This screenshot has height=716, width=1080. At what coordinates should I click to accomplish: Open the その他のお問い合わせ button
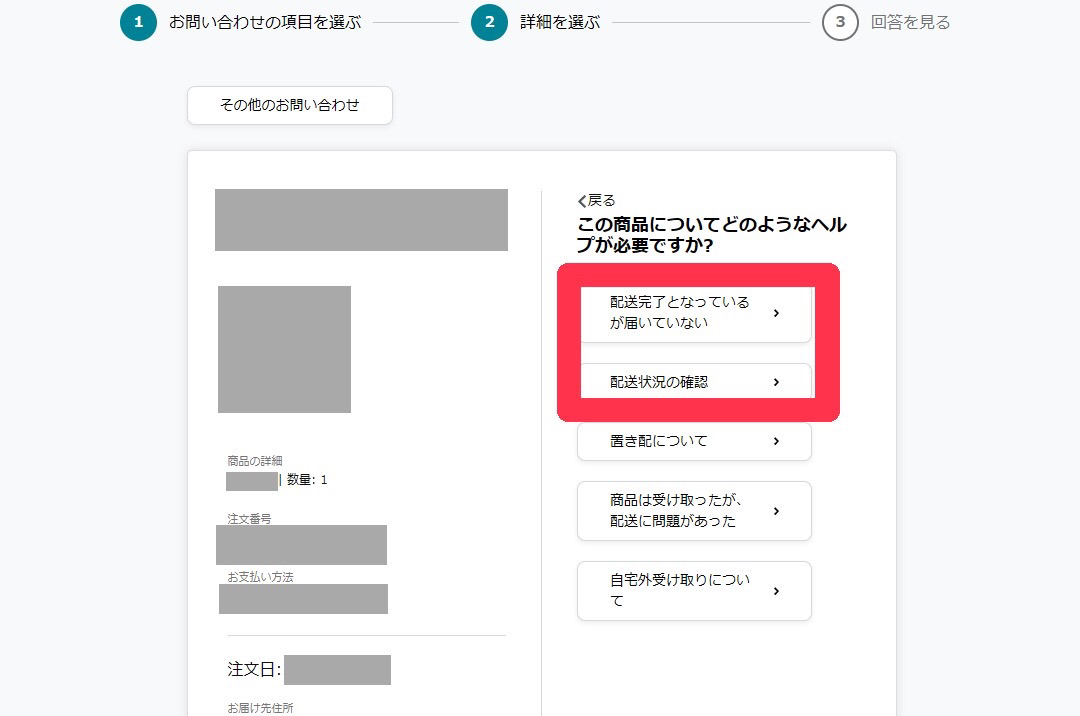click(x=290, y=105)
